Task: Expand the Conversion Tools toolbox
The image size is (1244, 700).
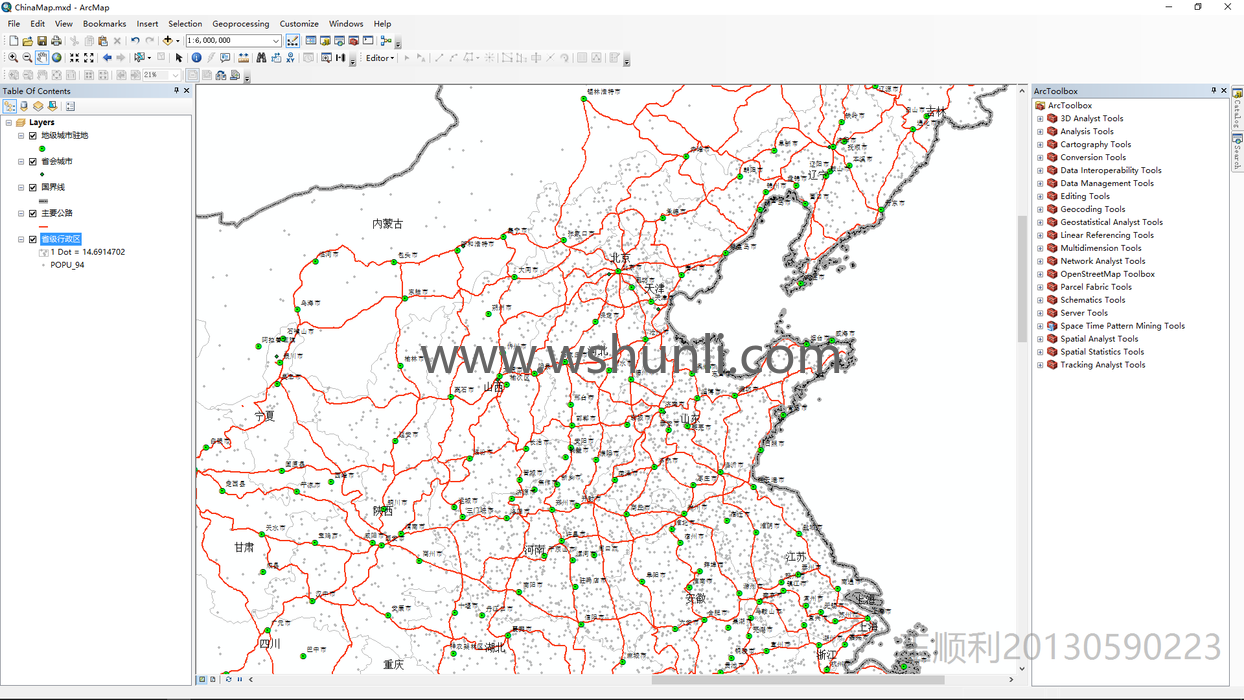Action: tap(1040, 157)
